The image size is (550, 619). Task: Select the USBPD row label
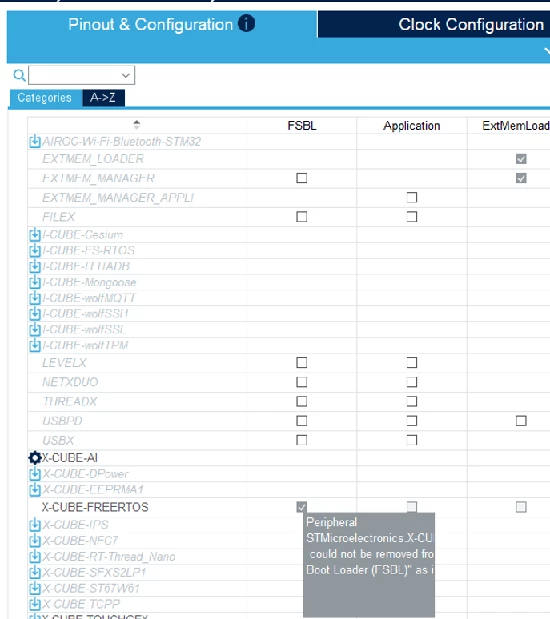click(62, 420)
